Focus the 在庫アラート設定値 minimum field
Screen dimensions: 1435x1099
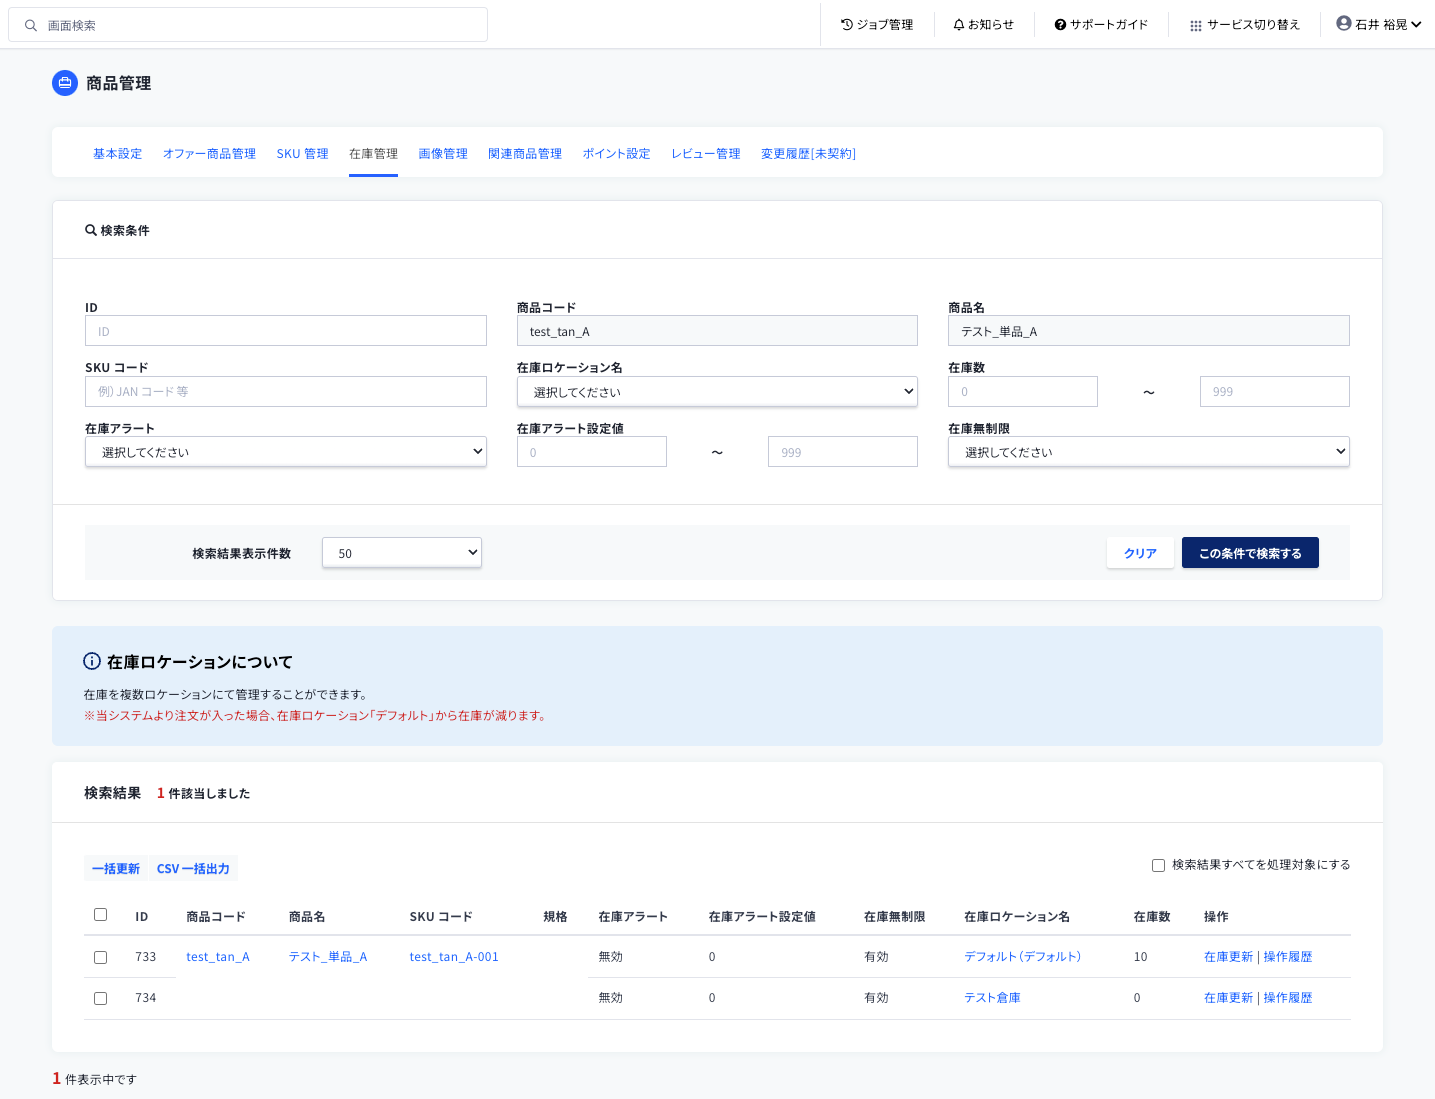pyautogui.click(x=592, y=451)
